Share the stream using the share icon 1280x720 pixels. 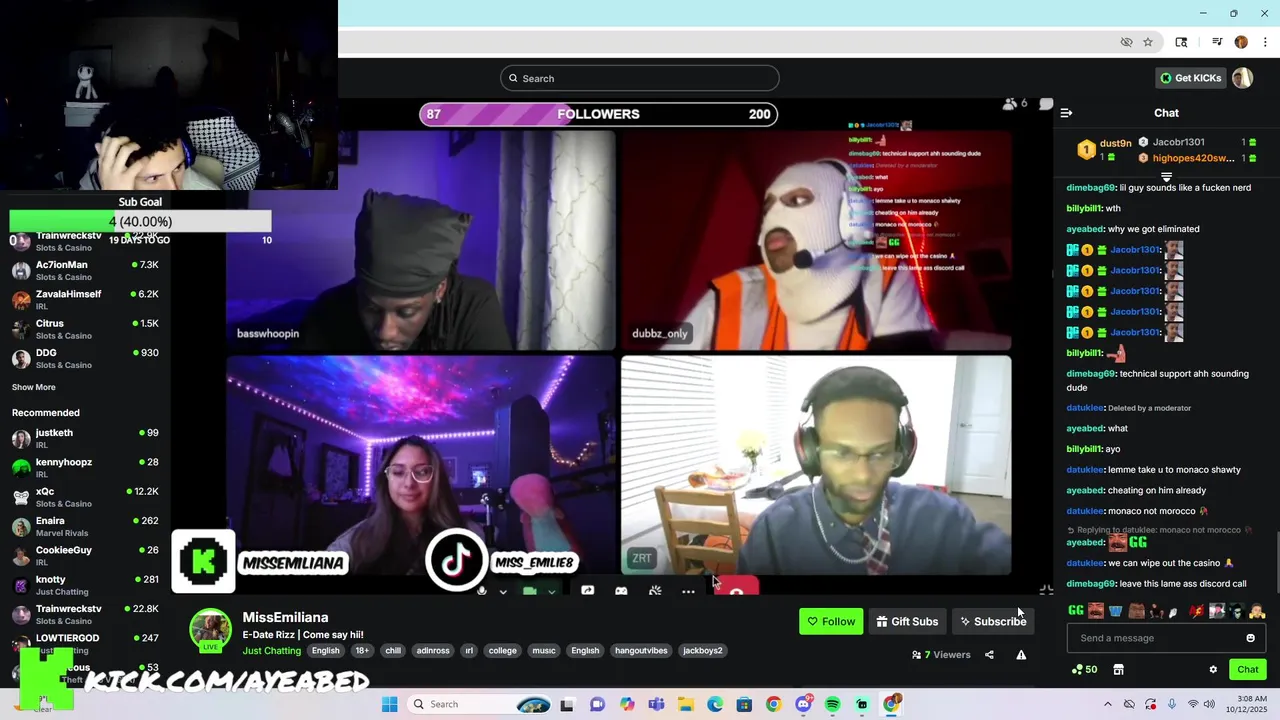989,655
